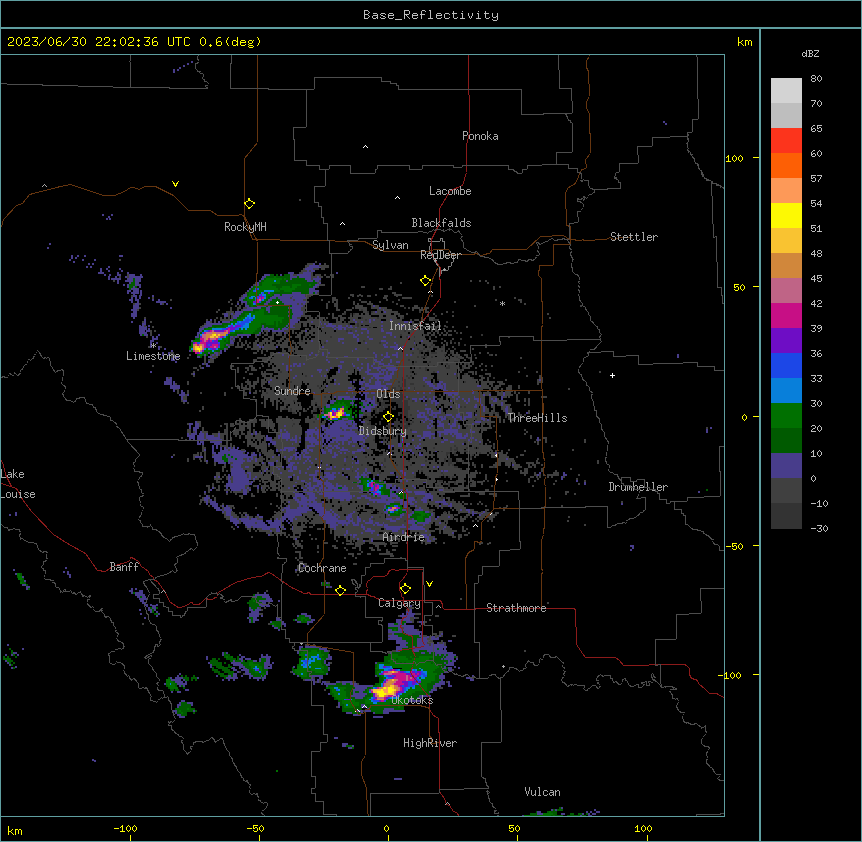Click the 100 tick on the right axis

point(735,158)
